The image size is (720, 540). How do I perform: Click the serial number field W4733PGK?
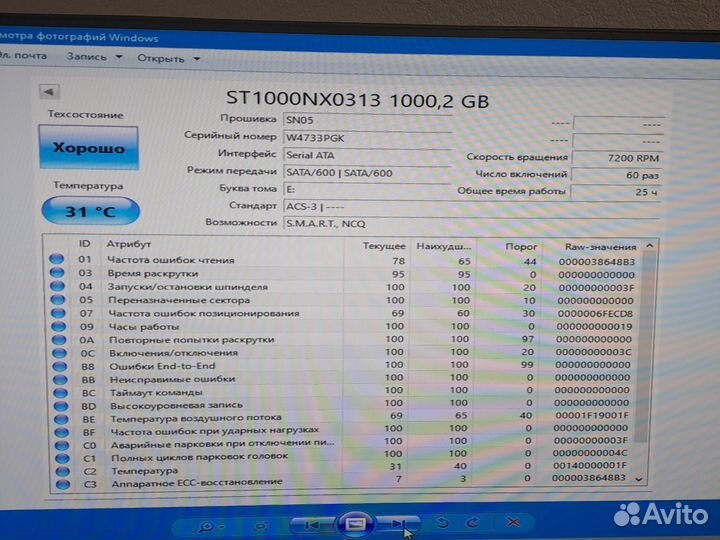[x=367, y=138]
